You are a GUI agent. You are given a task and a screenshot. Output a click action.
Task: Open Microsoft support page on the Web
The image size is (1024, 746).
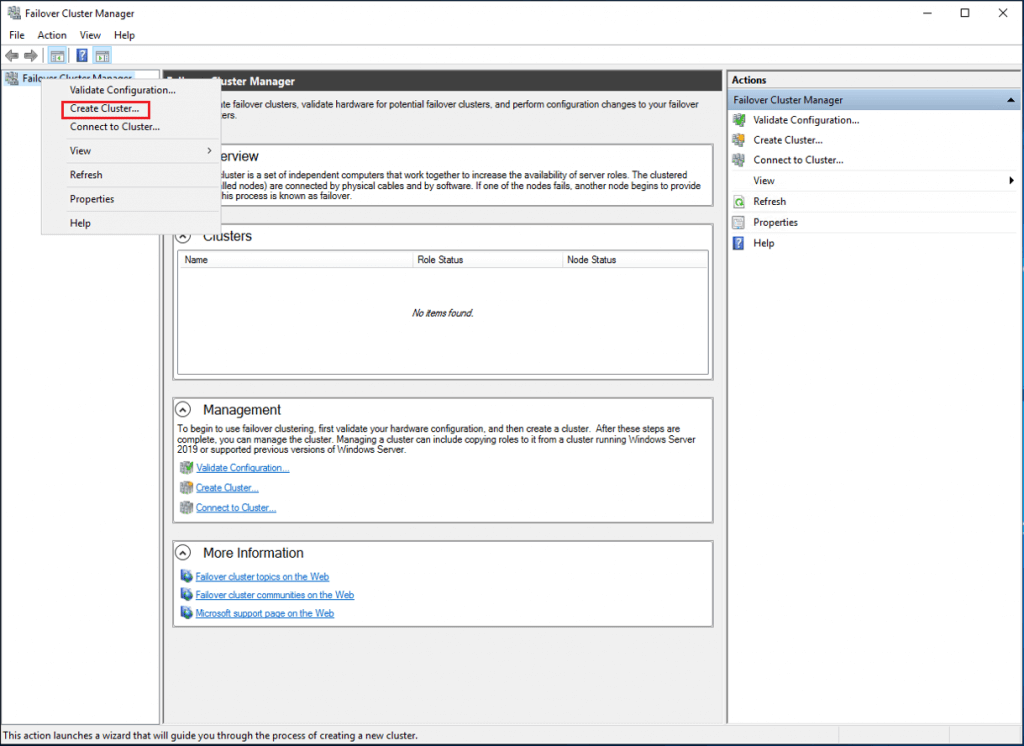point(264,613)
